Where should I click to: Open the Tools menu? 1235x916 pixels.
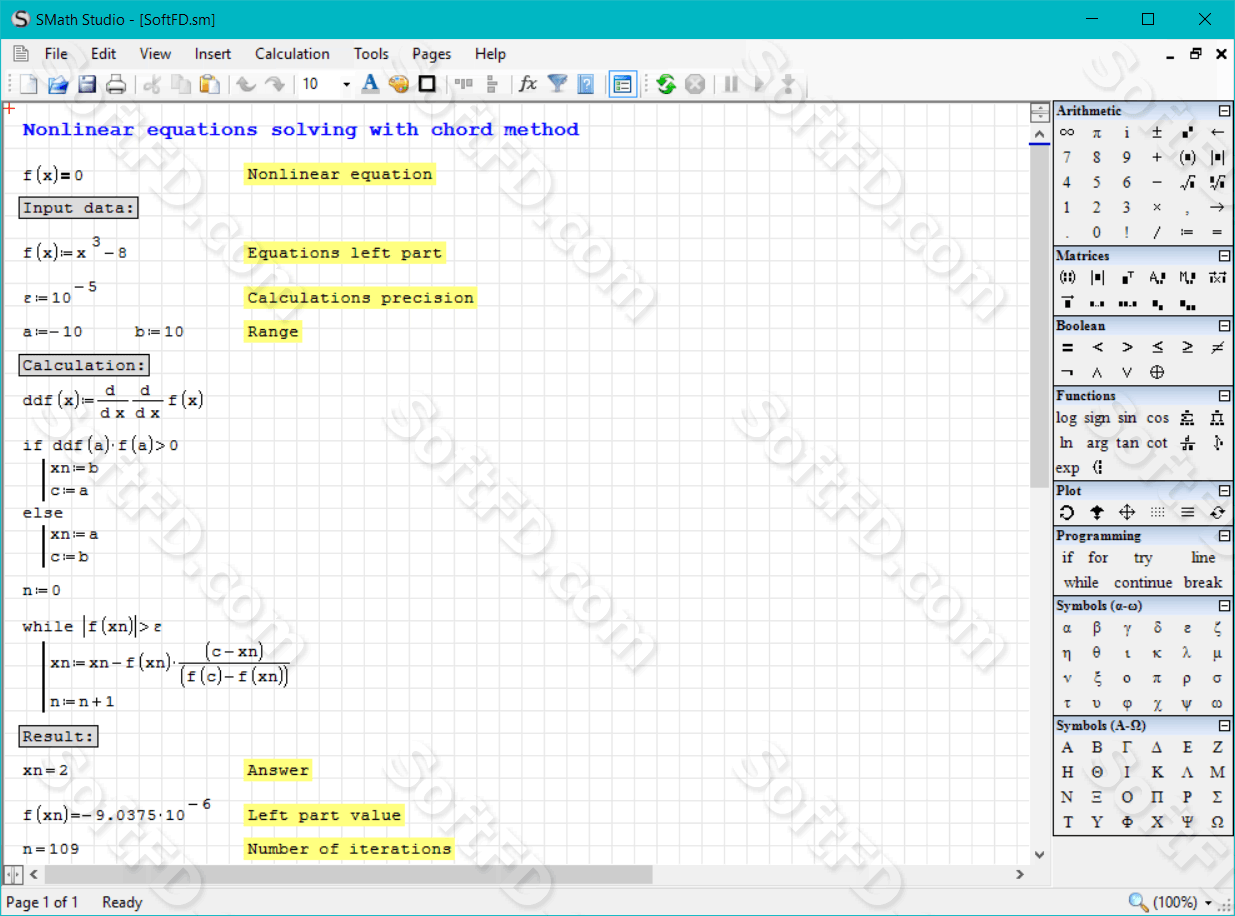coord(371,54)
